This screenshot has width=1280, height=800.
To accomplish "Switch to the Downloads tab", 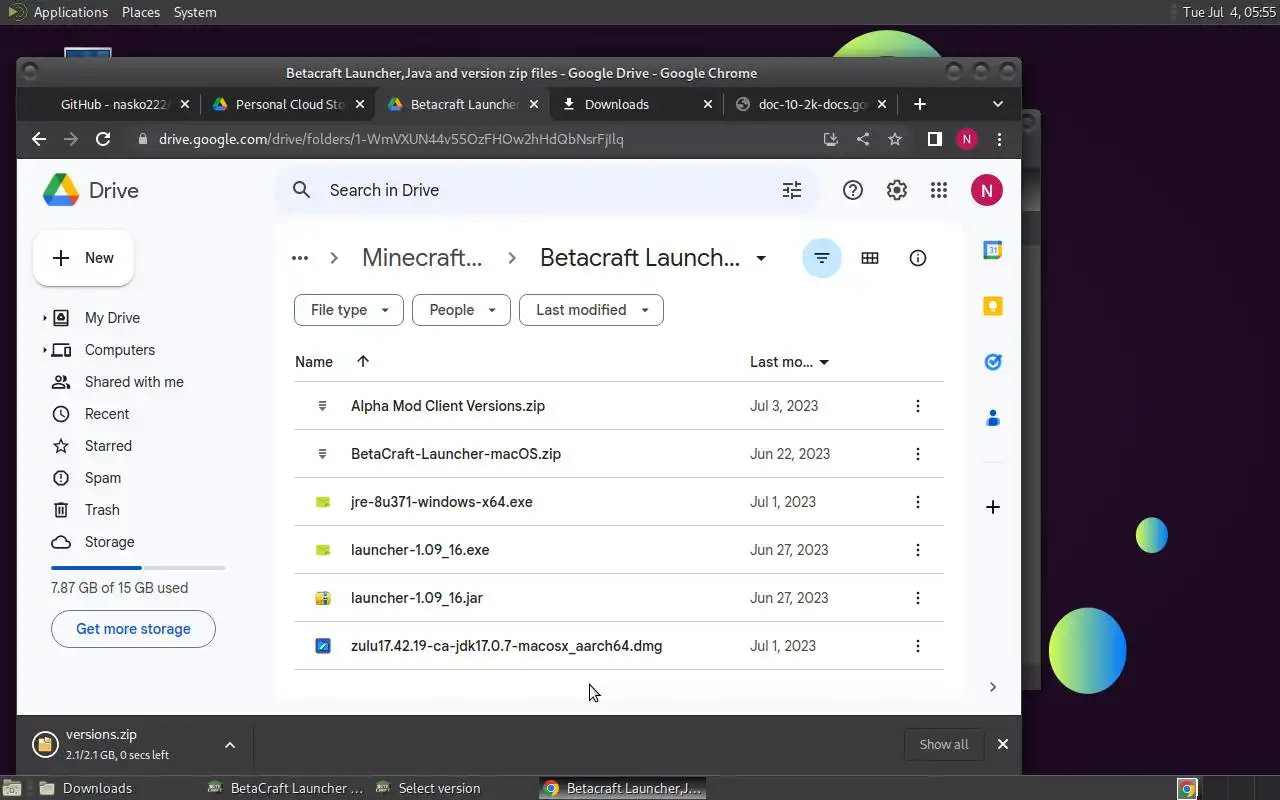I will click(x=637, y=104).
